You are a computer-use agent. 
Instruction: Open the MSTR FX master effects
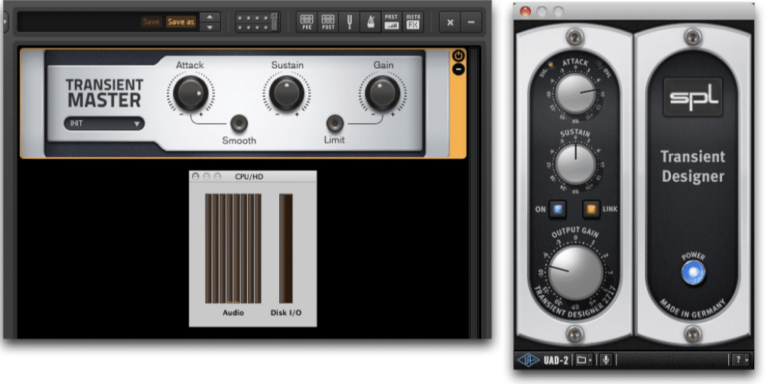tap(413, 22)
